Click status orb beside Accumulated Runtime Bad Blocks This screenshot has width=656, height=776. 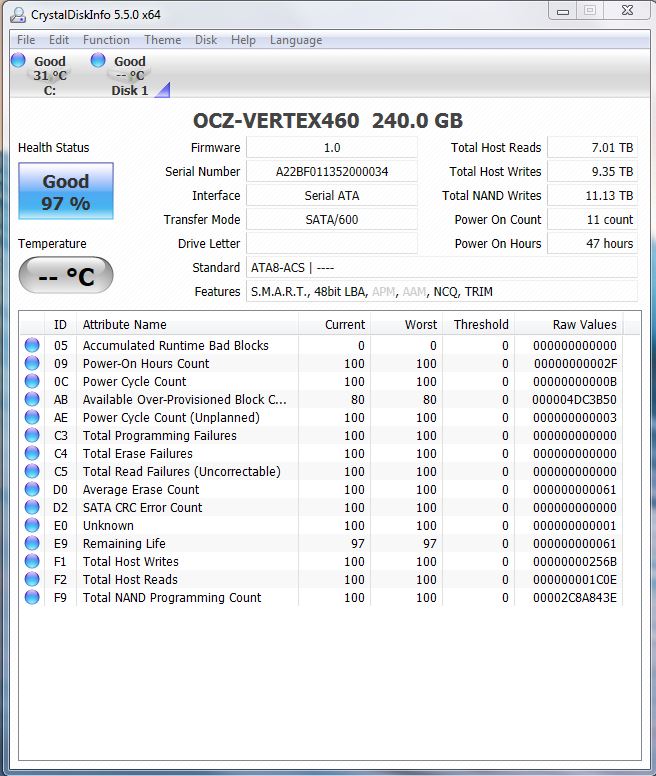point(33,346)
